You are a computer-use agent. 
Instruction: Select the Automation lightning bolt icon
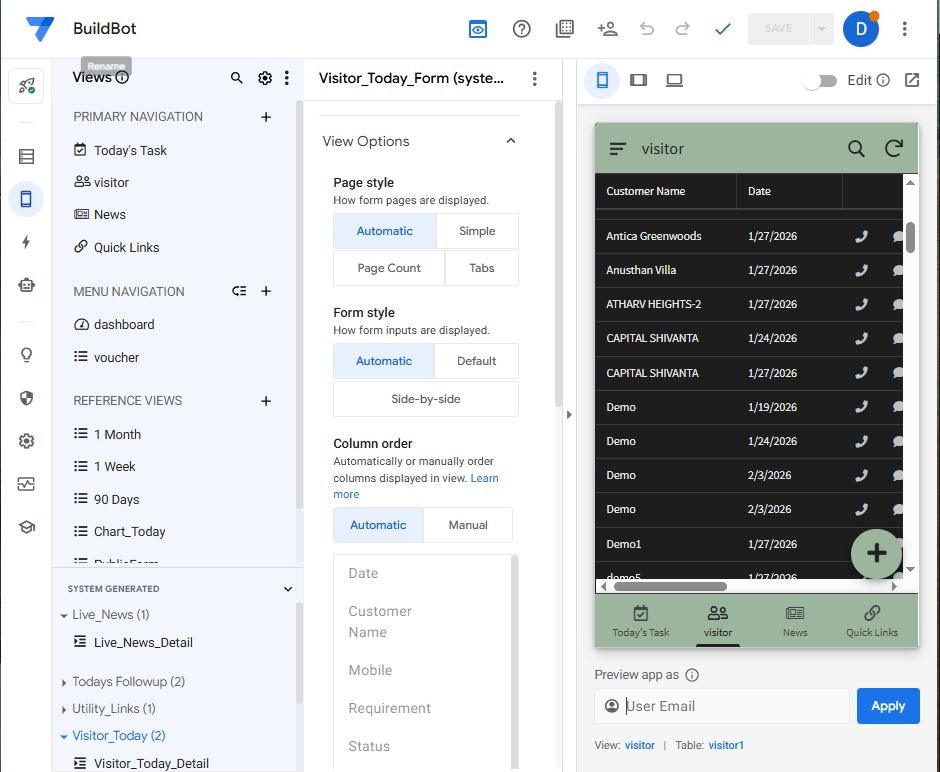26,240
